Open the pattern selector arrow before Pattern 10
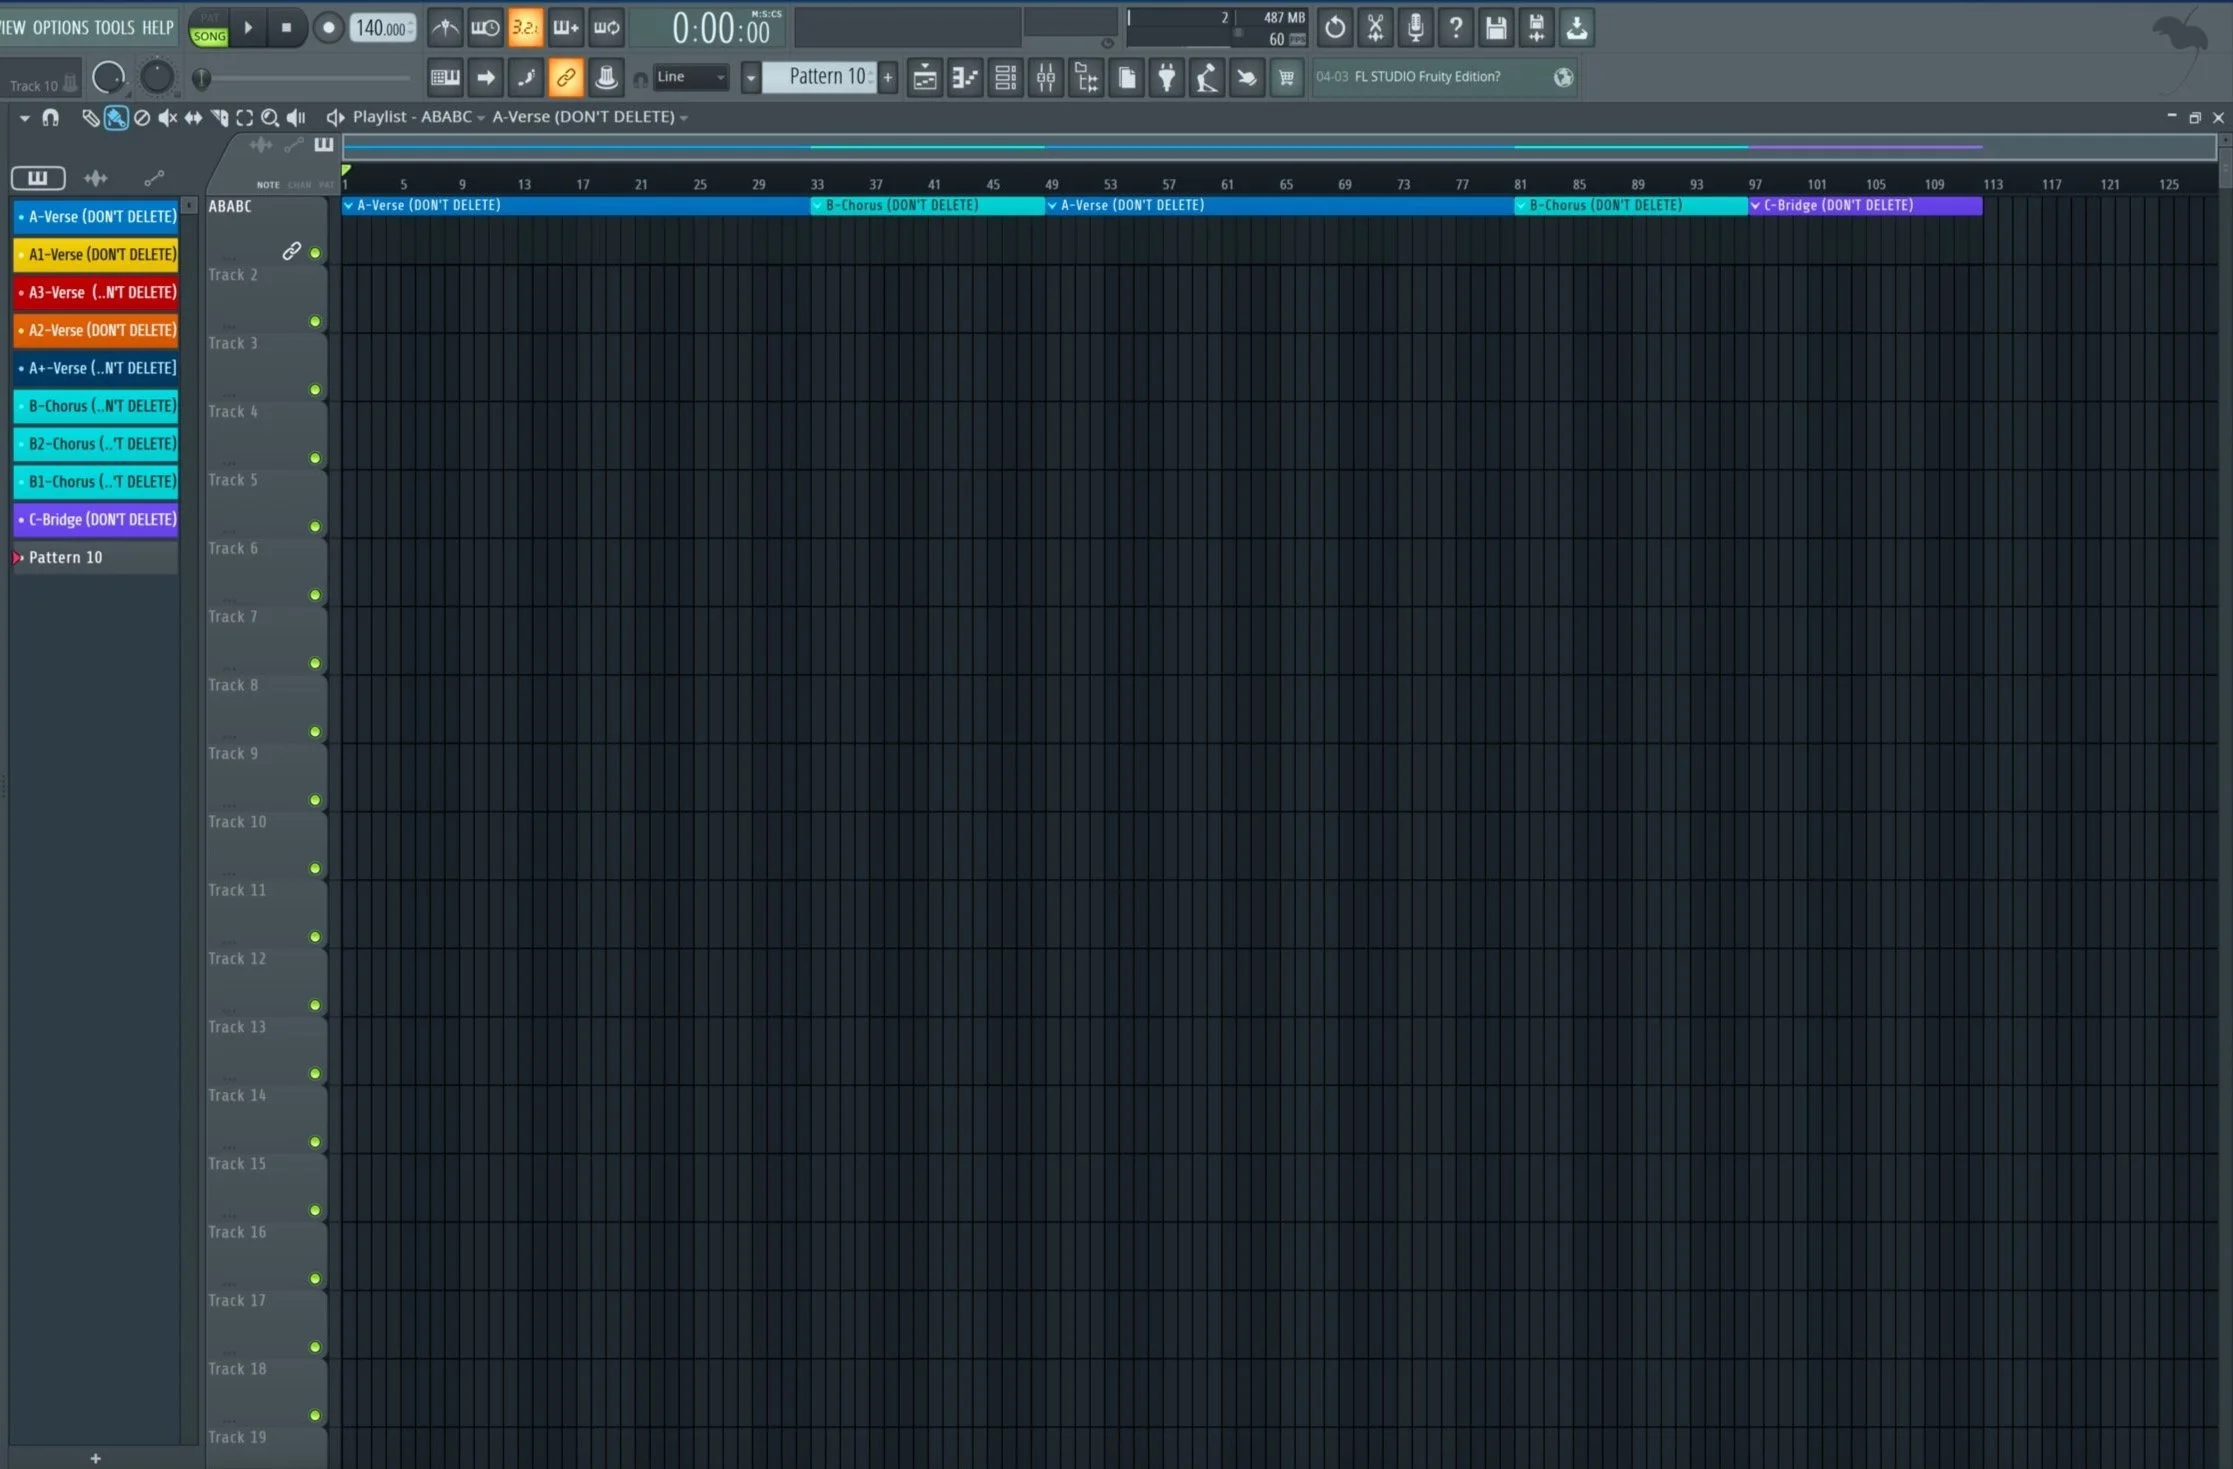This screenshot has height=1469, width=2233. pyautogui.click(x=750, y=77)
